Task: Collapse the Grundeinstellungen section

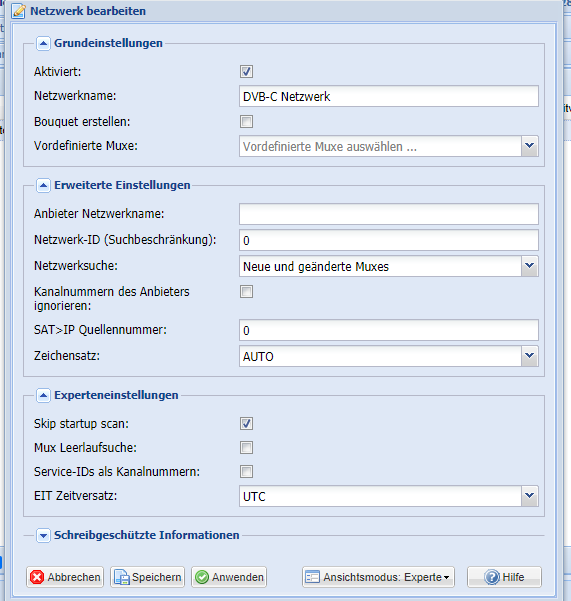Action: click(x=43, y=43)
